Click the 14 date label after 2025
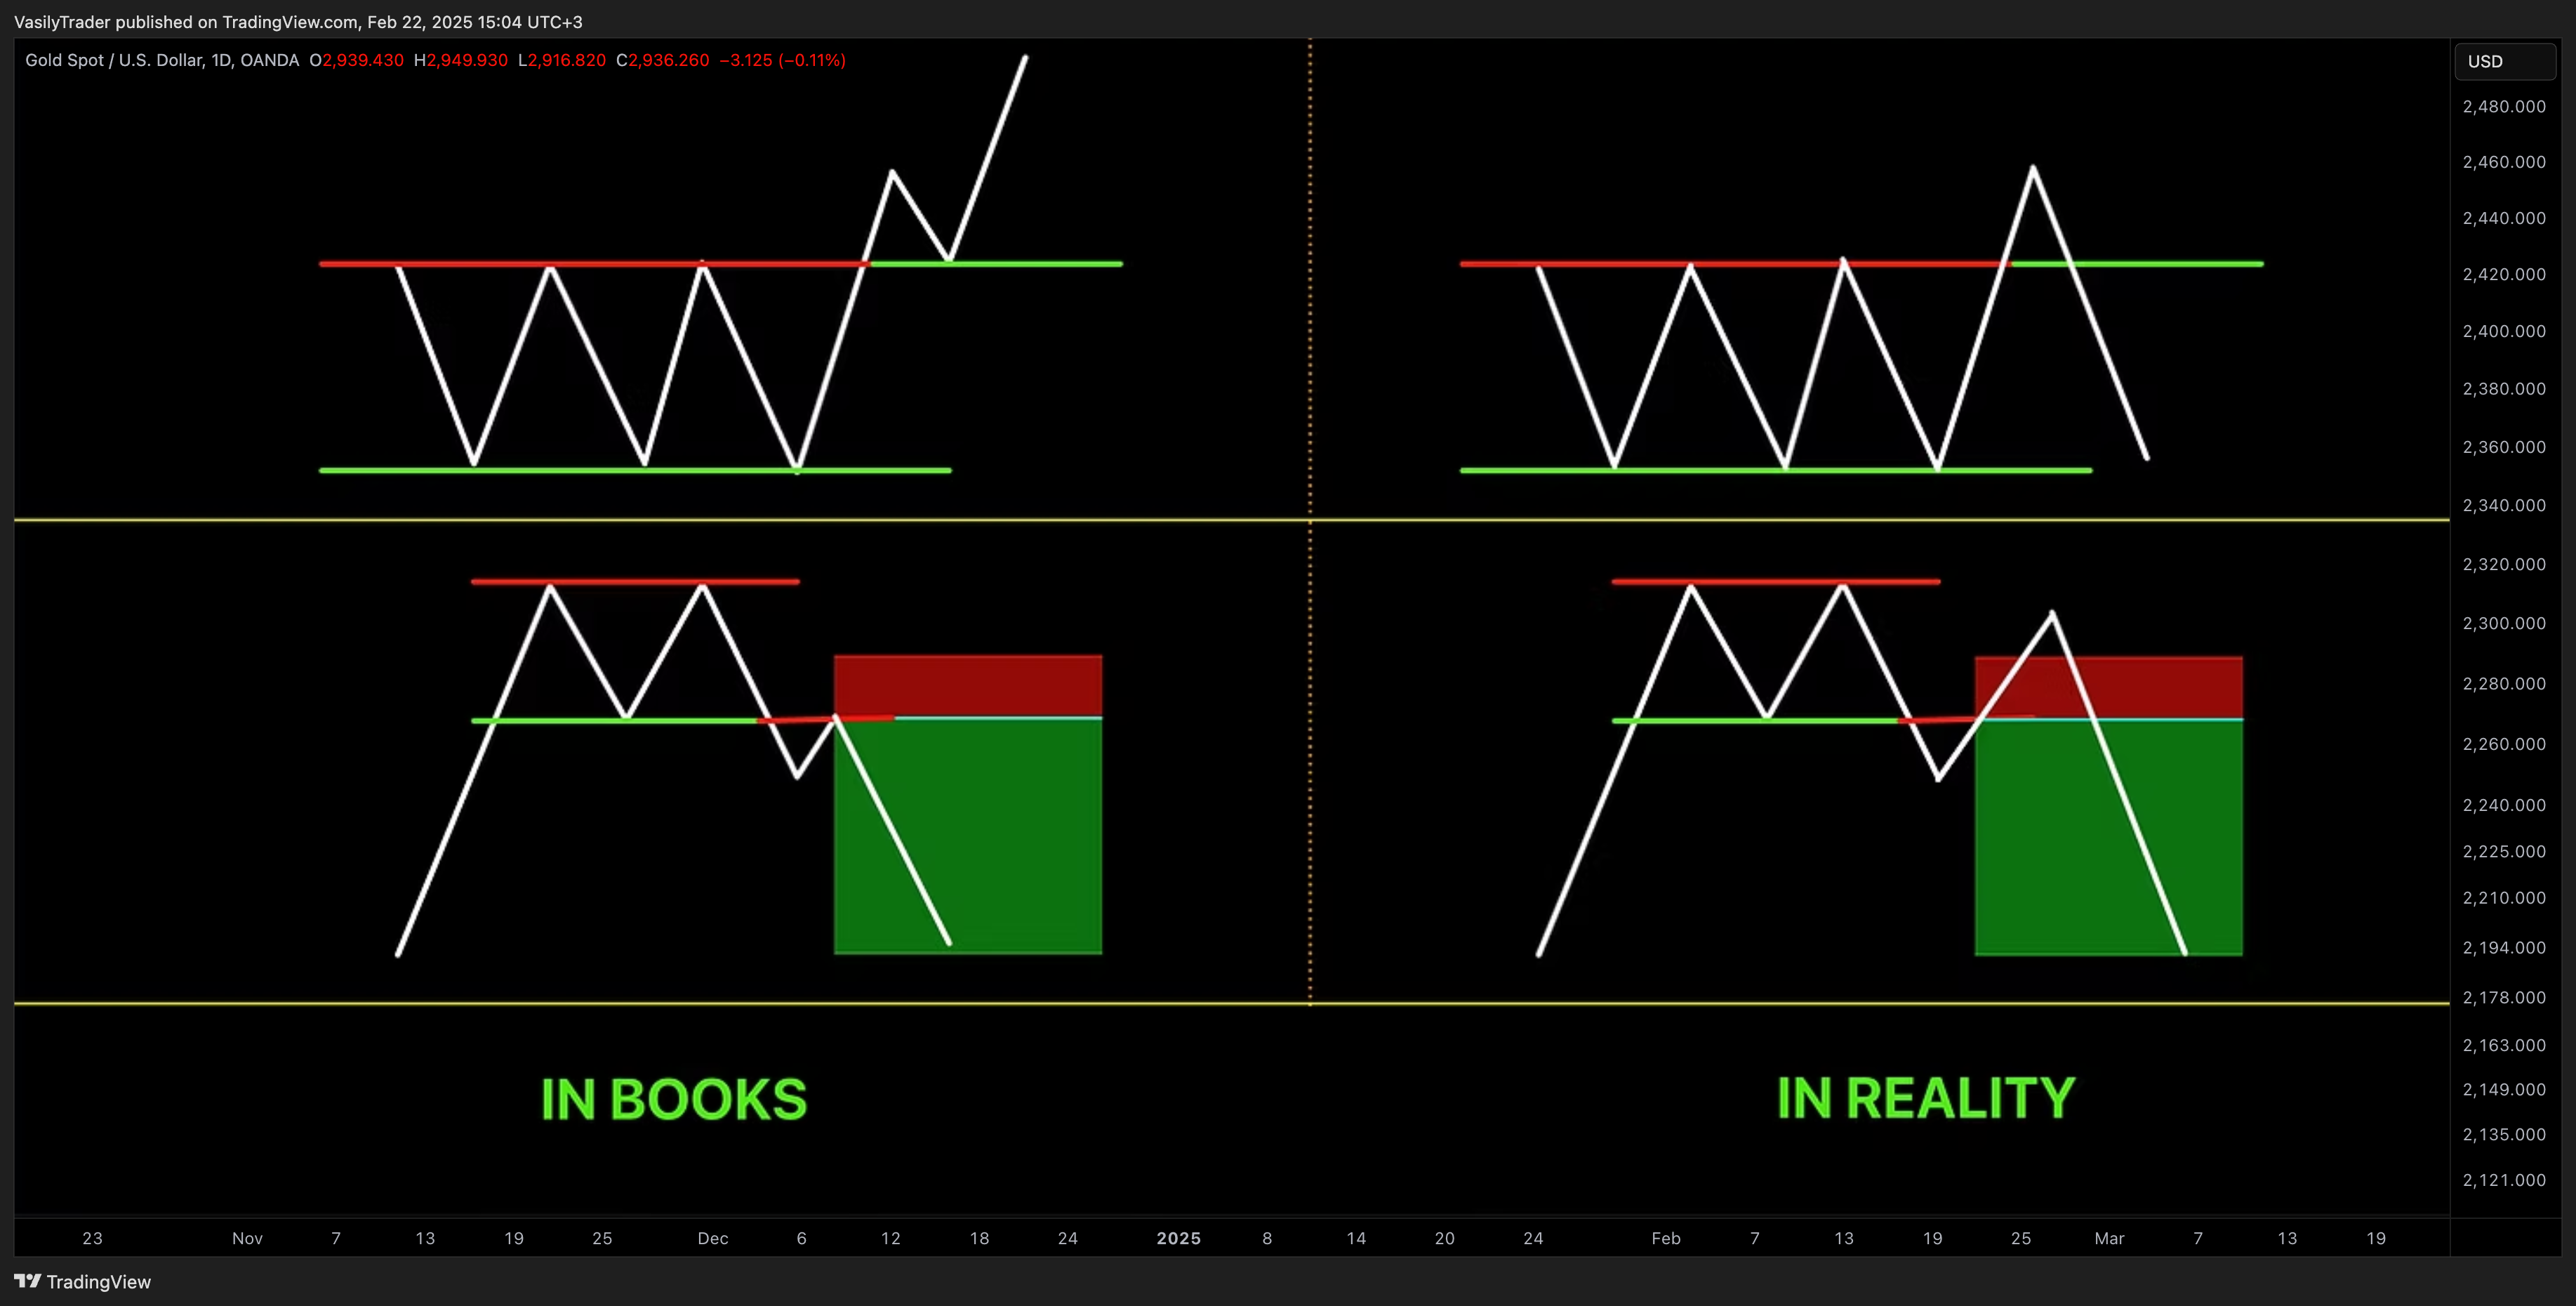This screenshot has width=2576, height=1306. (x=1356, y=1238)
